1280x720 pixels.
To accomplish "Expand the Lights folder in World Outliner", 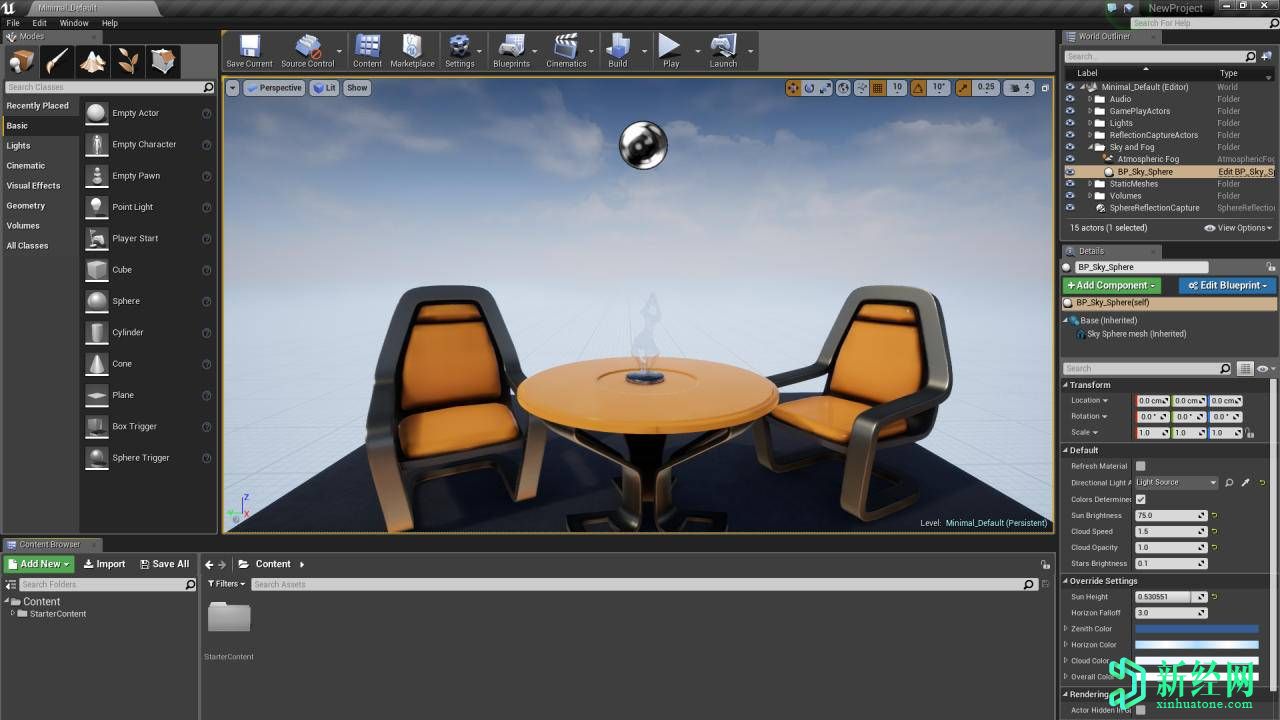I will pyautogui.click(x=1090, y=123).
